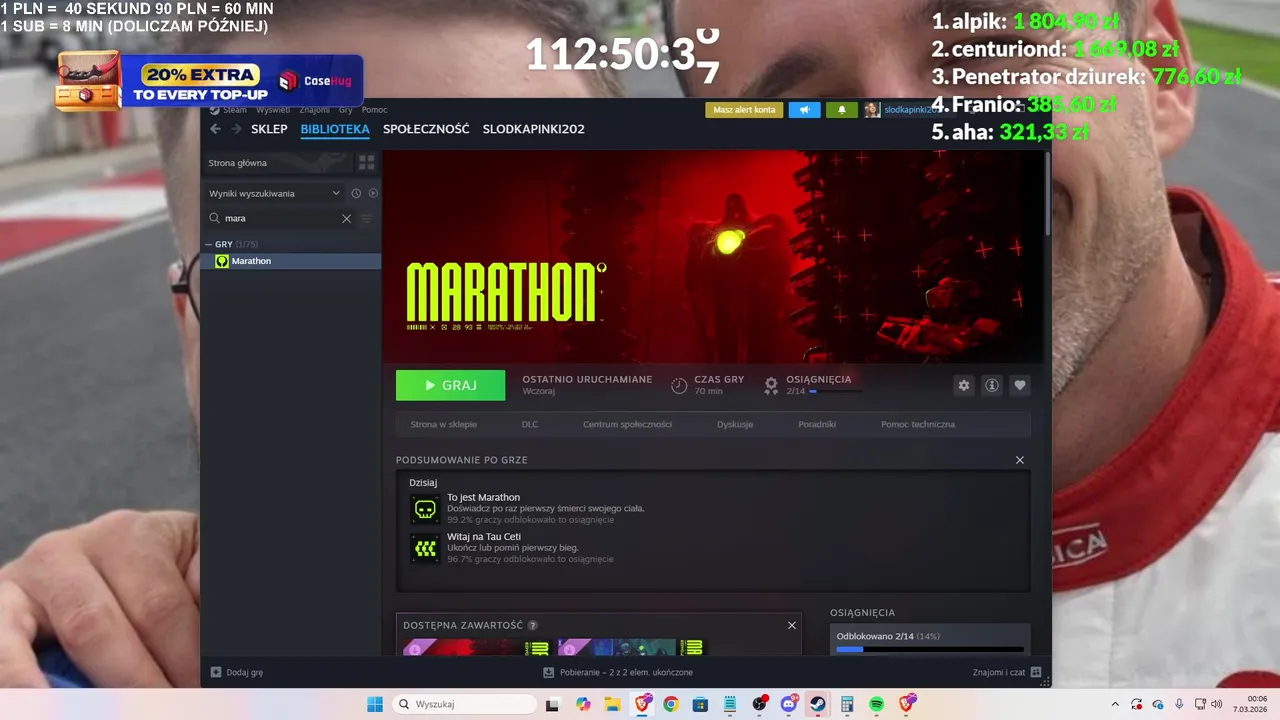This screenshot has width=1280, height=720.
Task: Go back with the Steam back arrow
Action: click(215, 129)
